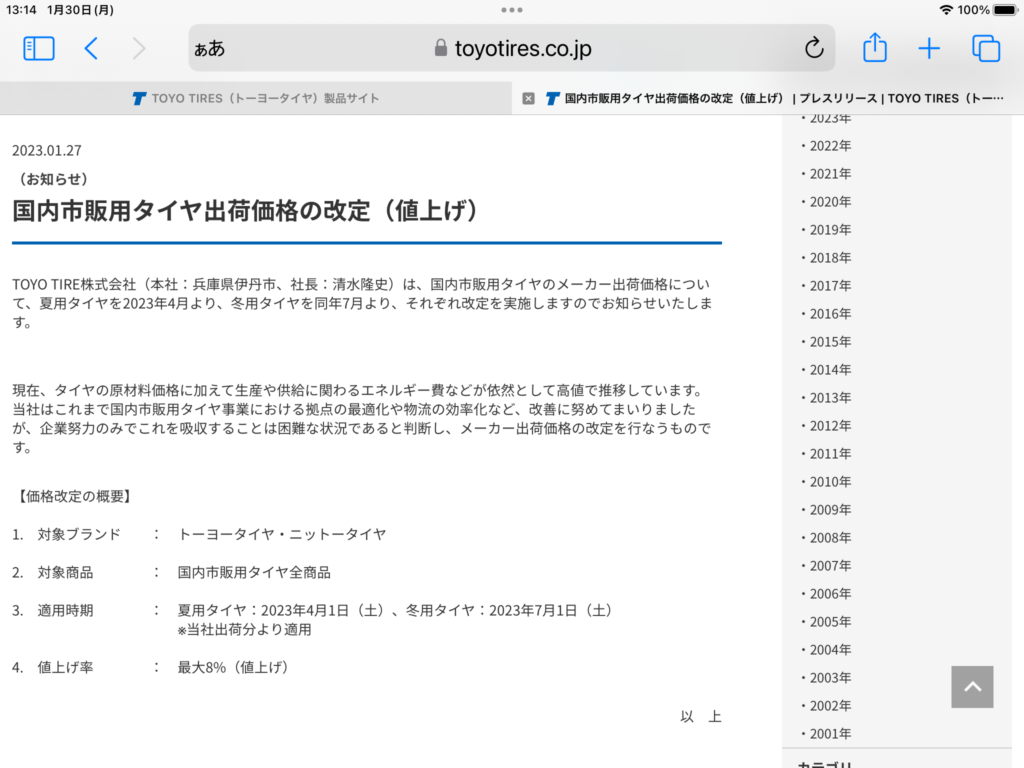
Task: Tap the トーヨータイヤ・ニットータイヤ brand text
Action: tap(282, 534)
